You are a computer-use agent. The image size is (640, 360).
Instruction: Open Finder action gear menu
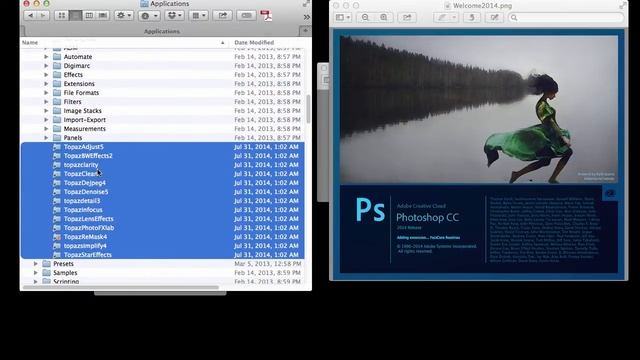[x=124, y=16]
